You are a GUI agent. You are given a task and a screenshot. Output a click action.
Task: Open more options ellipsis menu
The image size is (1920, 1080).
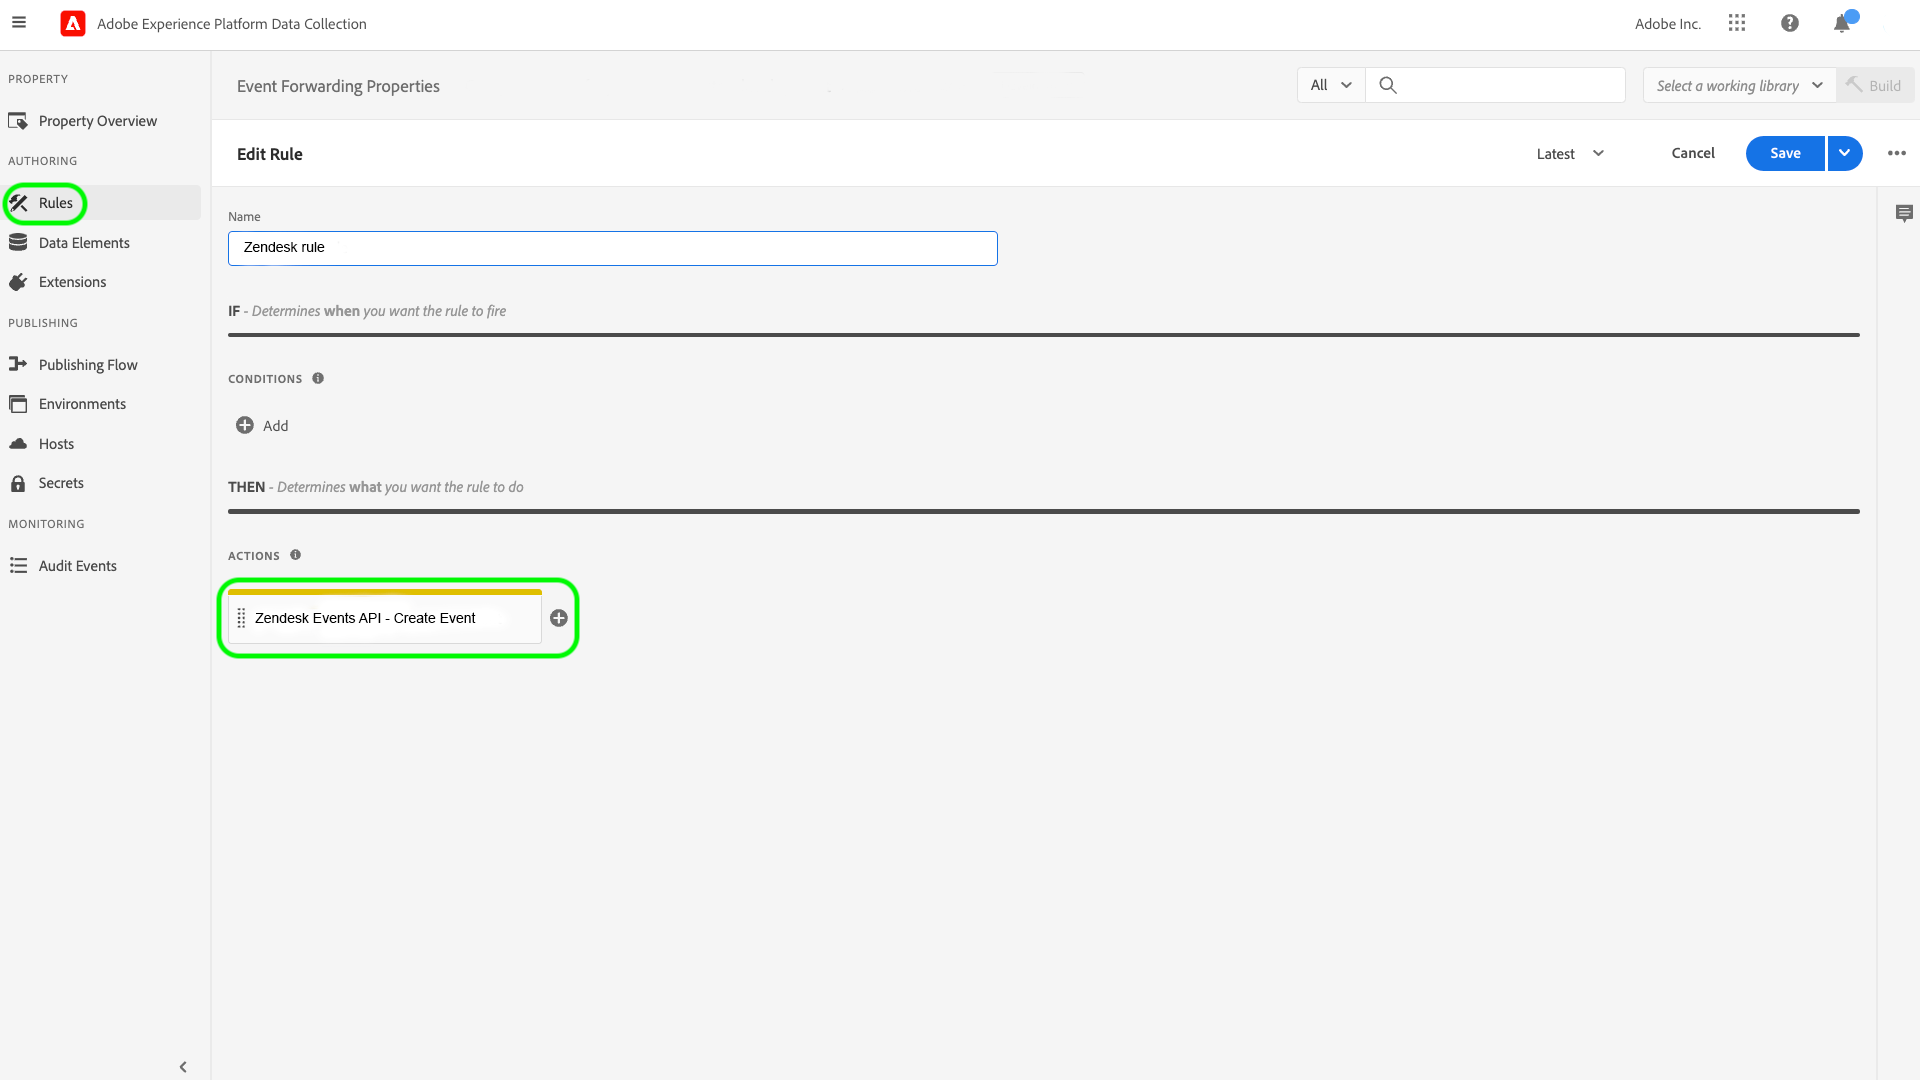1897,153
